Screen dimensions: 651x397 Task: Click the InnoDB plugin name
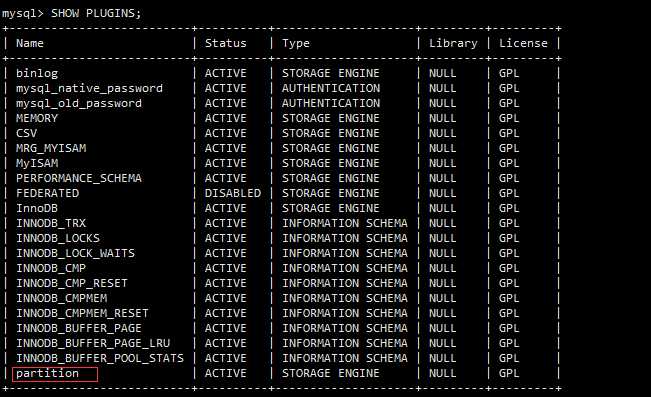(37, 208)
